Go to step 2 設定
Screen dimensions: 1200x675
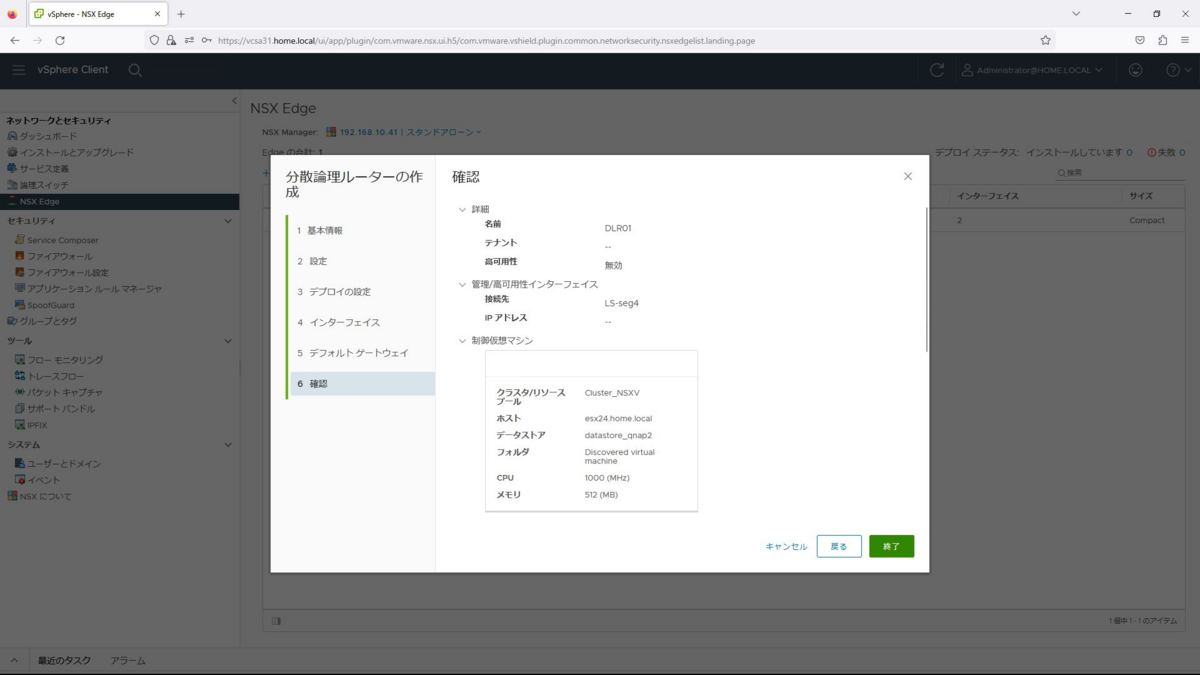click(x=362, y=261)
